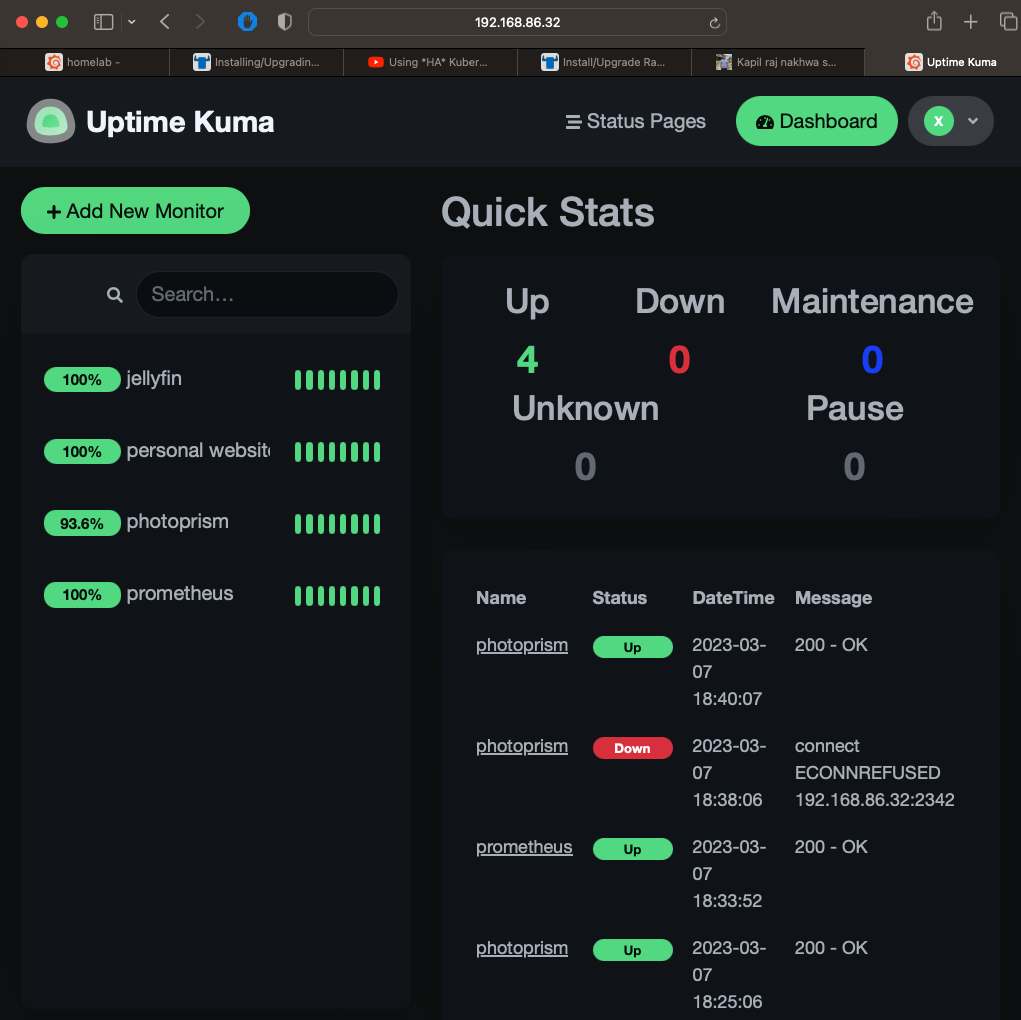1021x1020 pixels.
Task: Reload the page with the refresh icon
Action: (714, 23)
